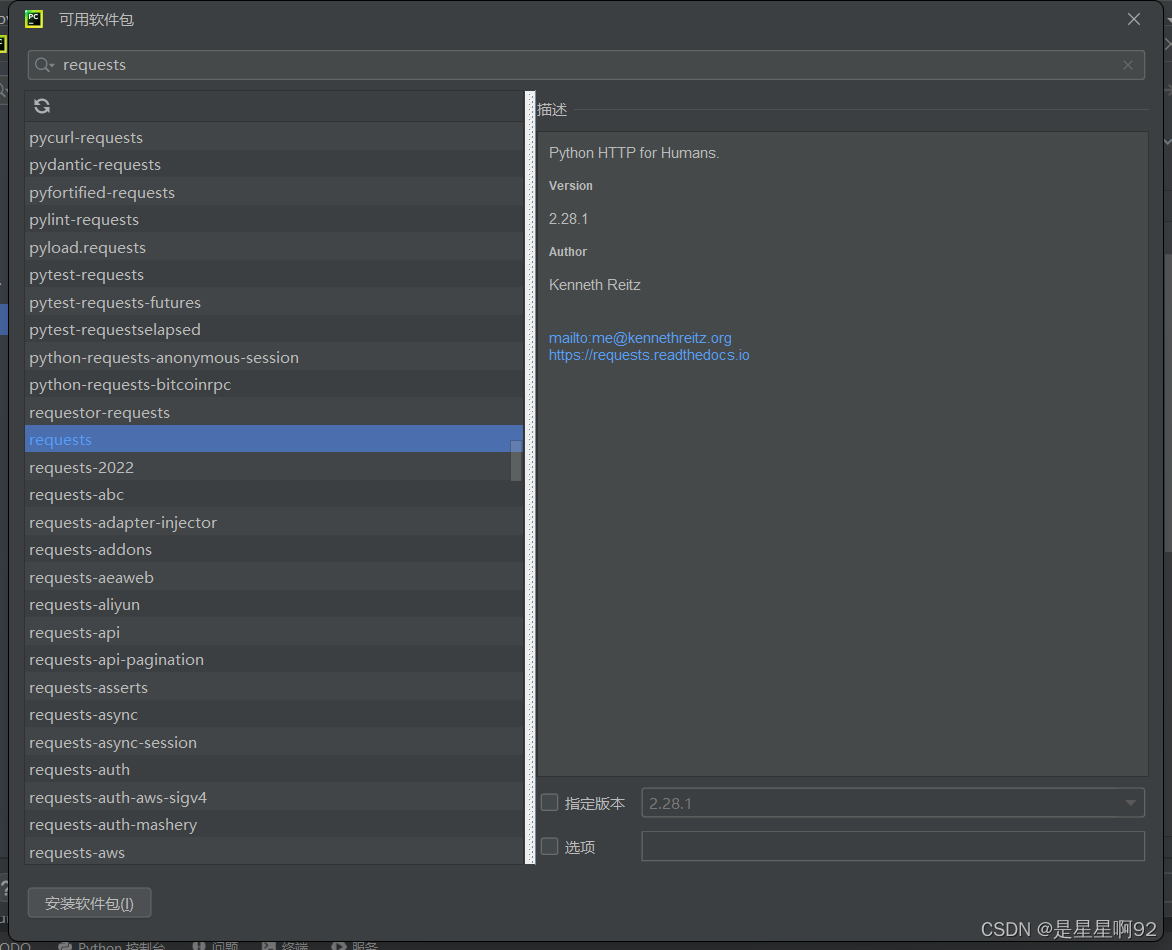Select the highlighted requests package
This screenshot has height=950, width=1172.
tap(274, 439)
